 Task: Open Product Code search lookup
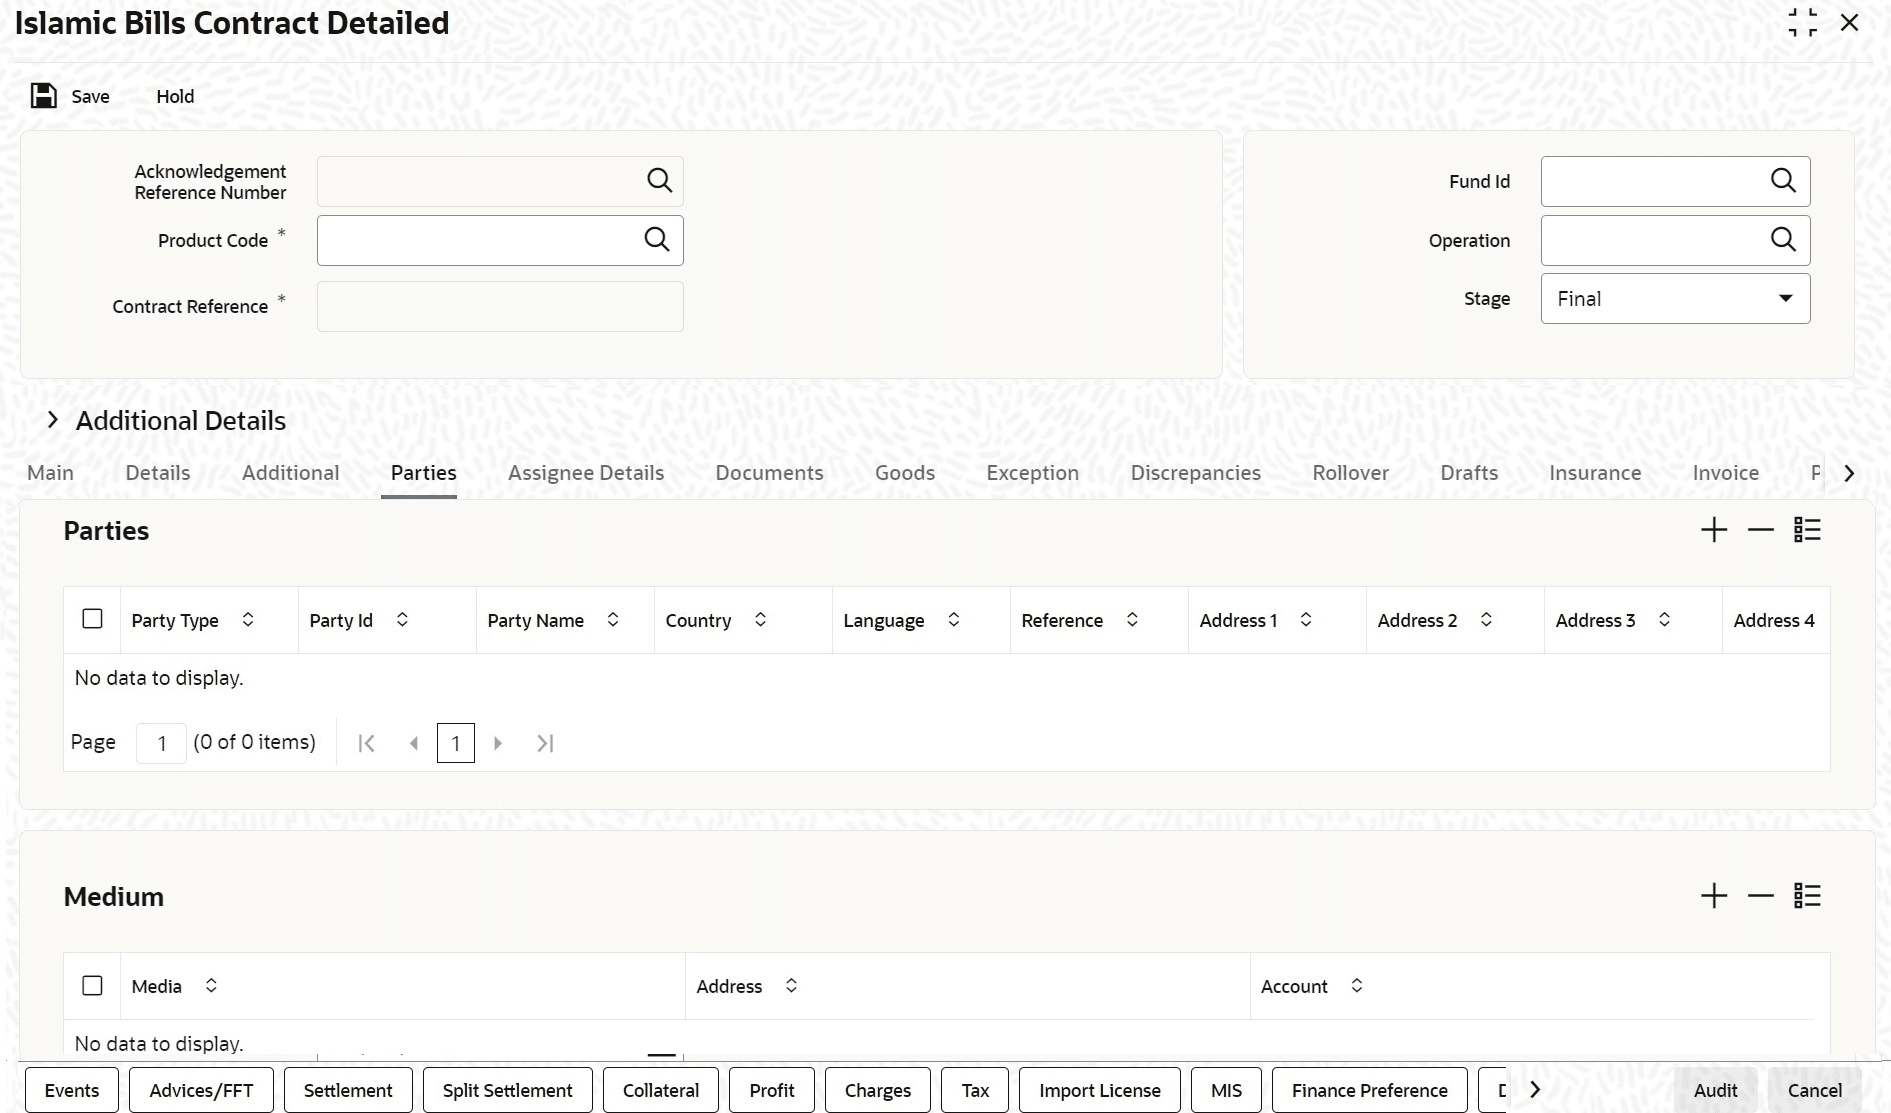(657, 240)
